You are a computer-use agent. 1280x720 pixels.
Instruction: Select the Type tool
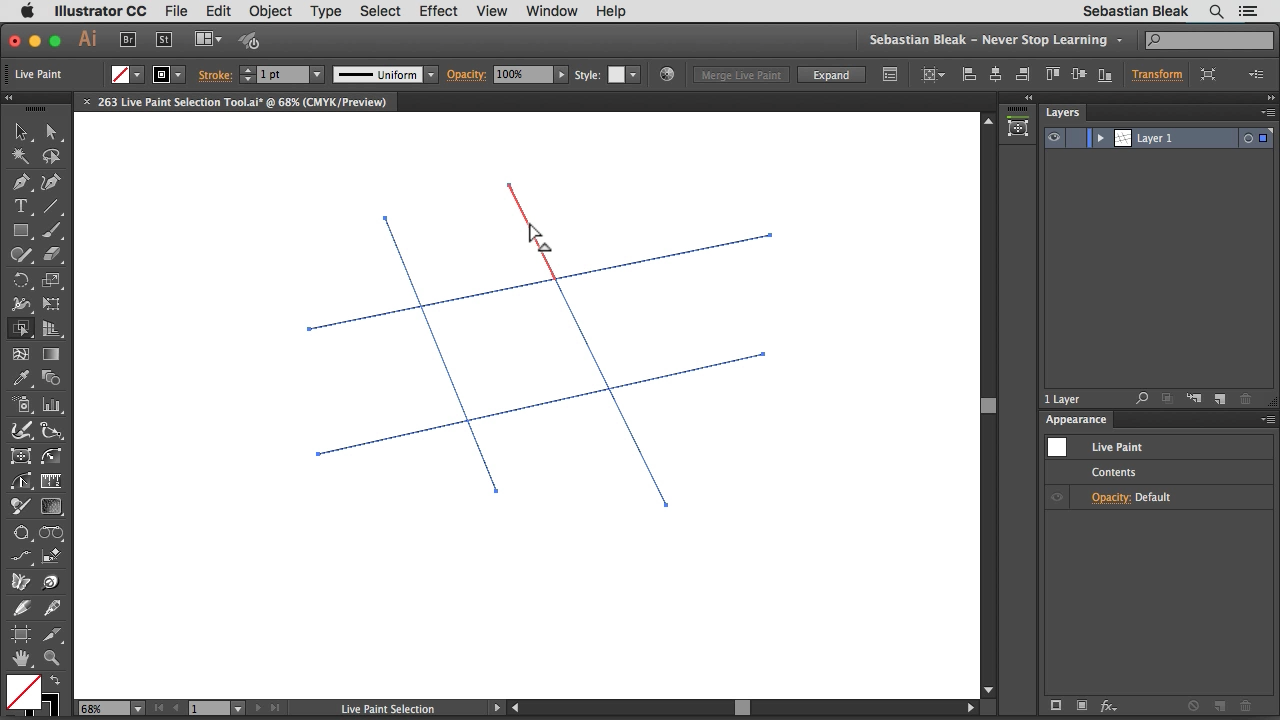point(21,206)
